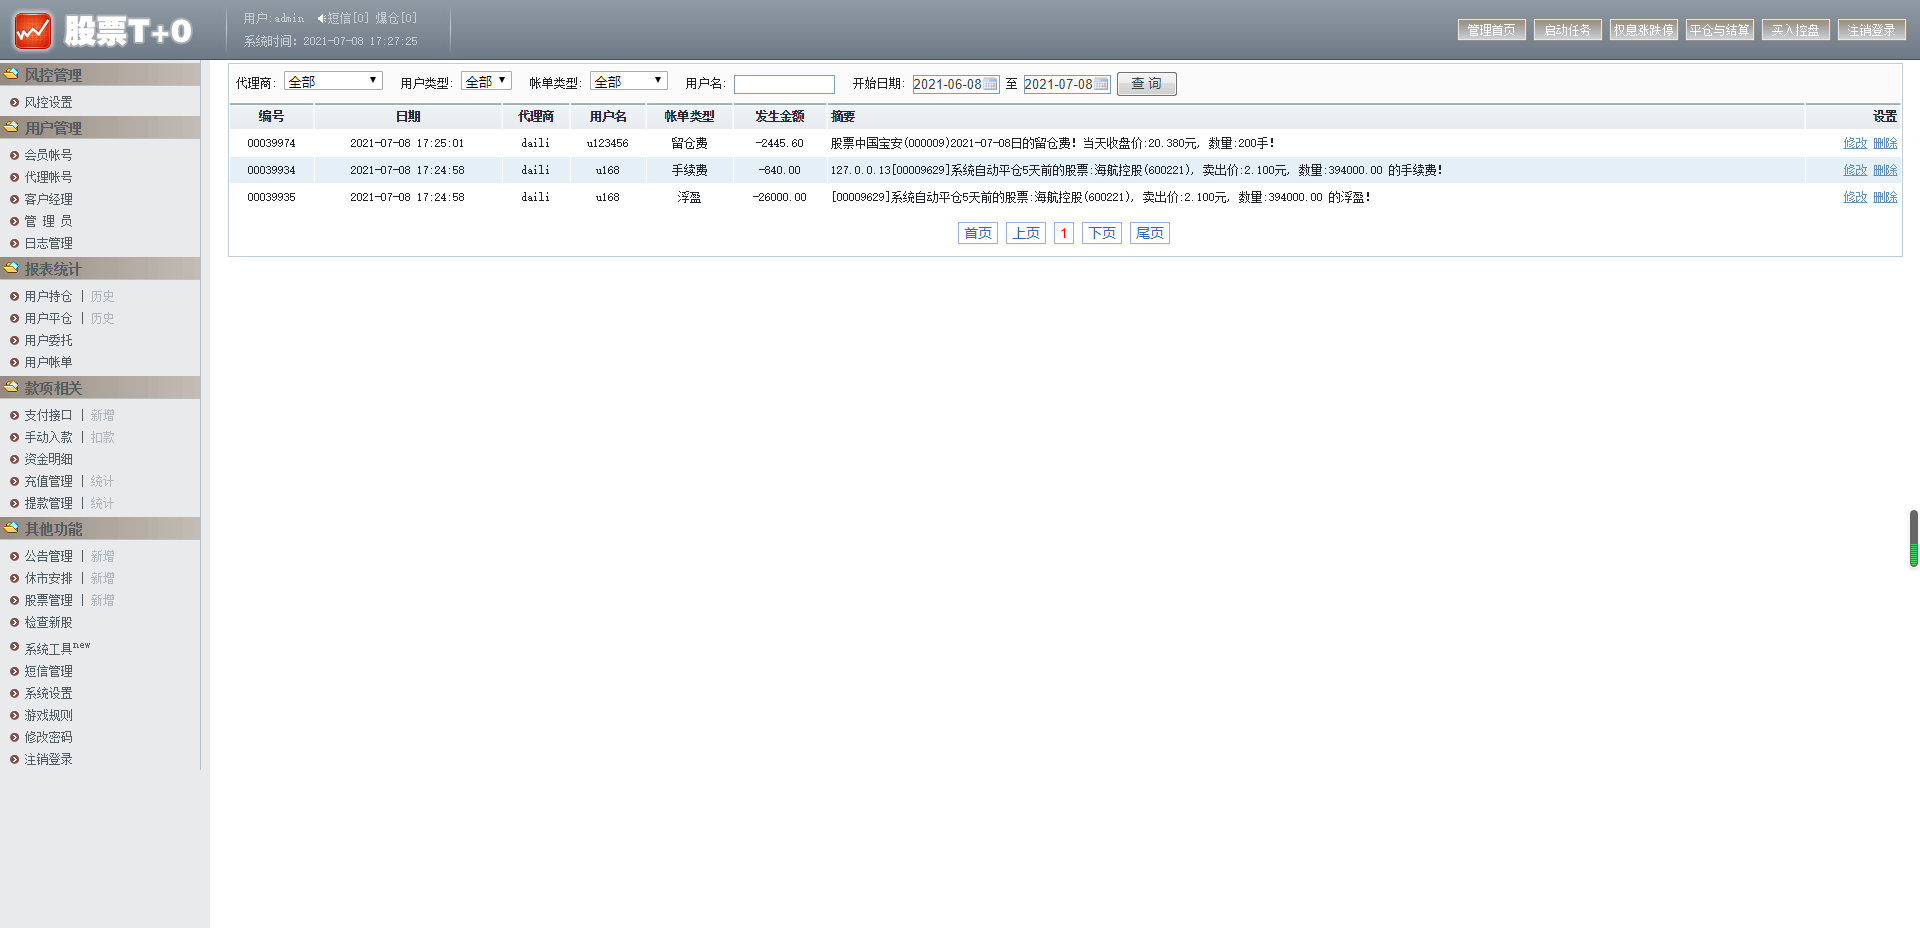Click 修改 for record 00039974

coord(1855,143)
